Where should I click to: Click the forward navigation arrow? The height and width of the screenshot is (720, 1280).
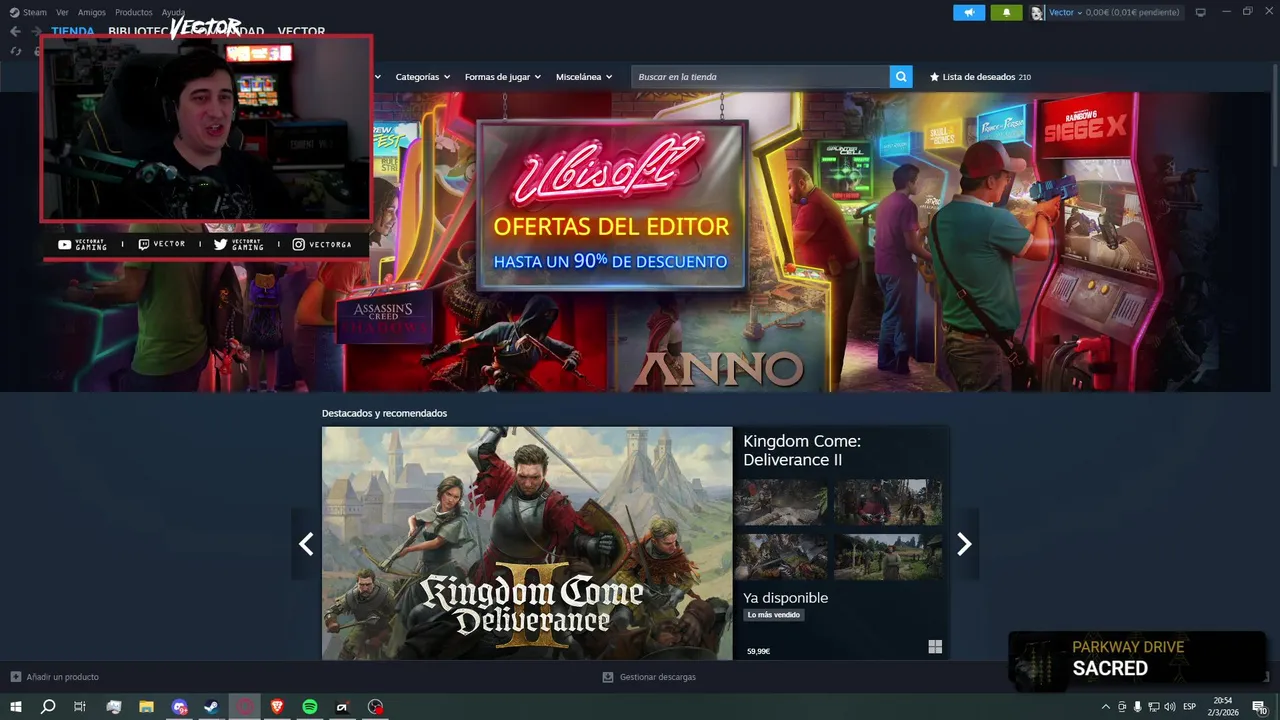[x=36, y=31]
